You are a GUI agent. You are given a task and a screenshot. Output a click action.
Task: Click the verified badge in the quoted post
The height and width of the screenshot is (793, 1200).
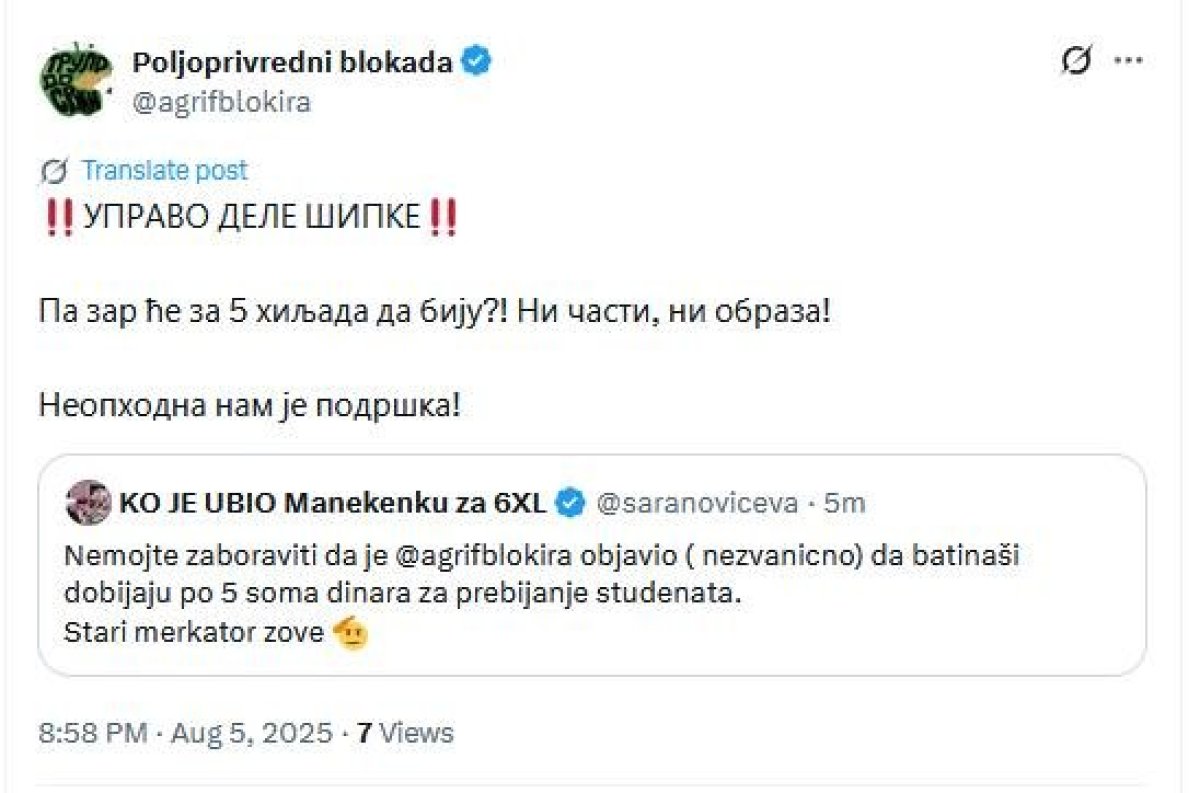coord(570,503)
